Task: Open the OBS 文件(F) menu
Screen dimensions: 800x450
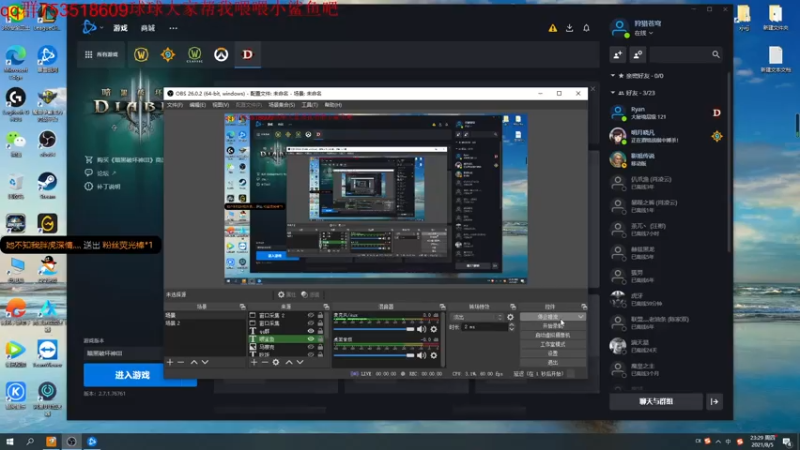Action: coord(174,105)
